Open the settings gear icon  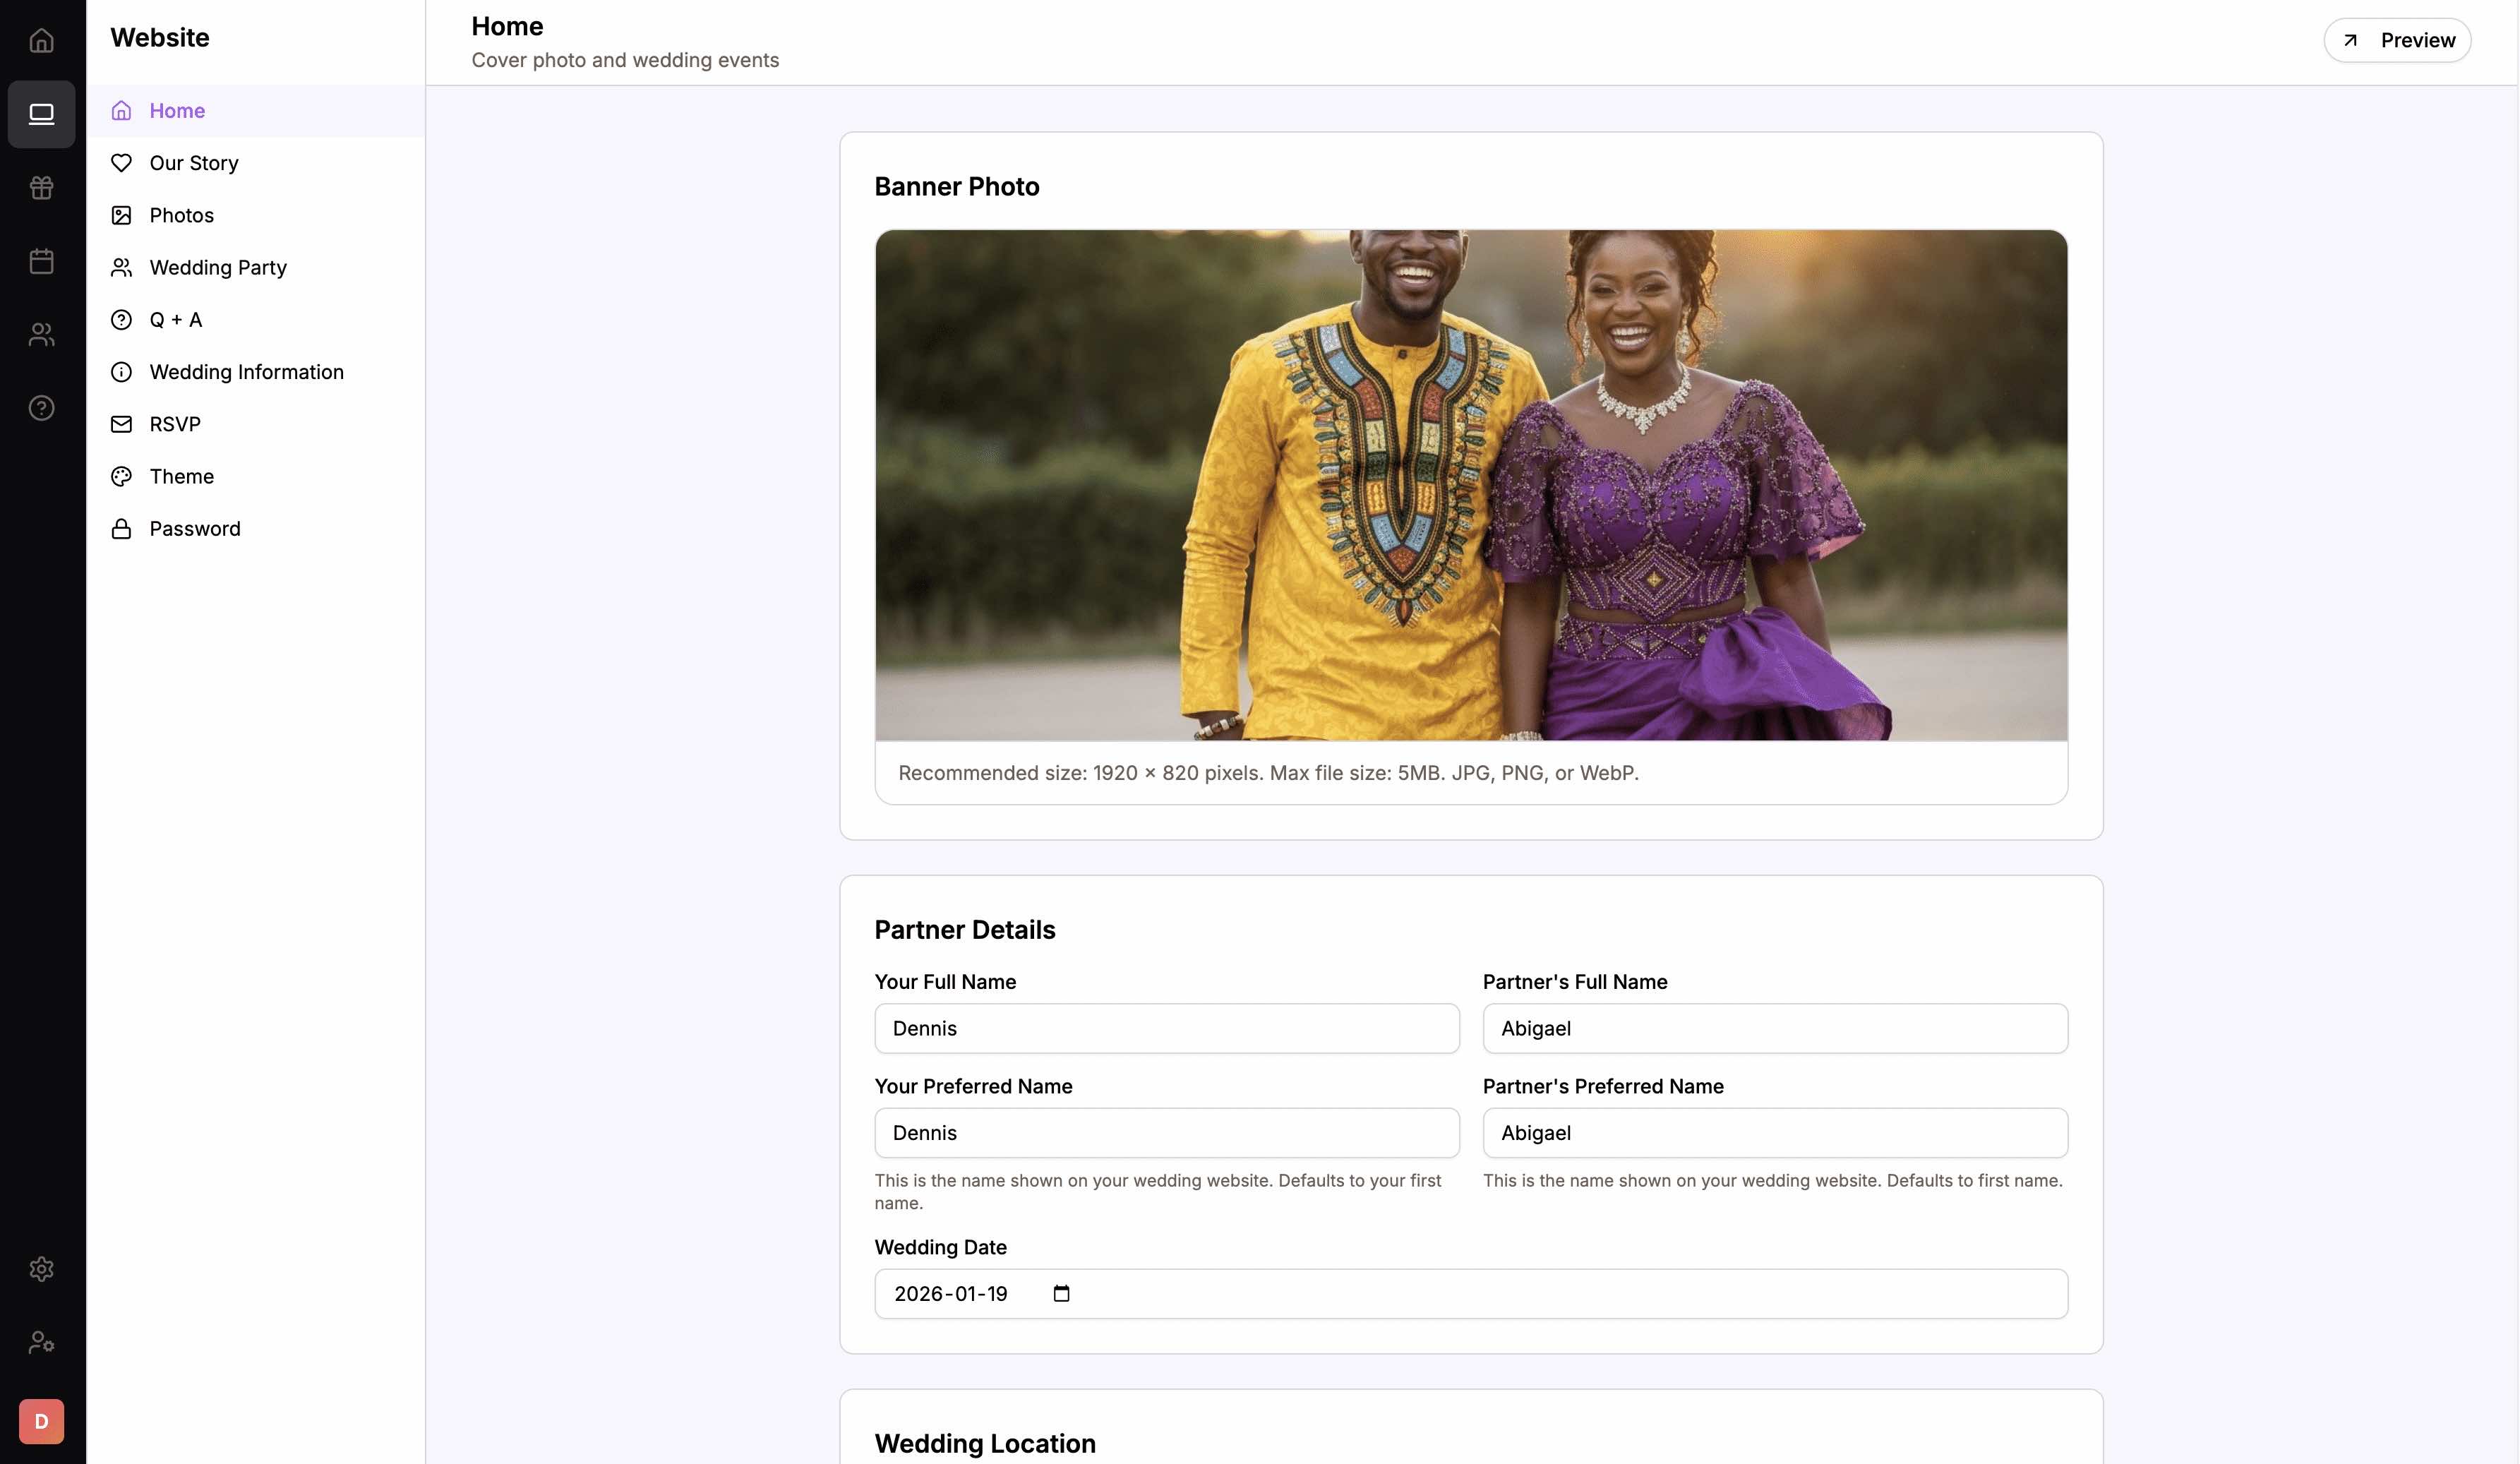[x=41, y=1268]
